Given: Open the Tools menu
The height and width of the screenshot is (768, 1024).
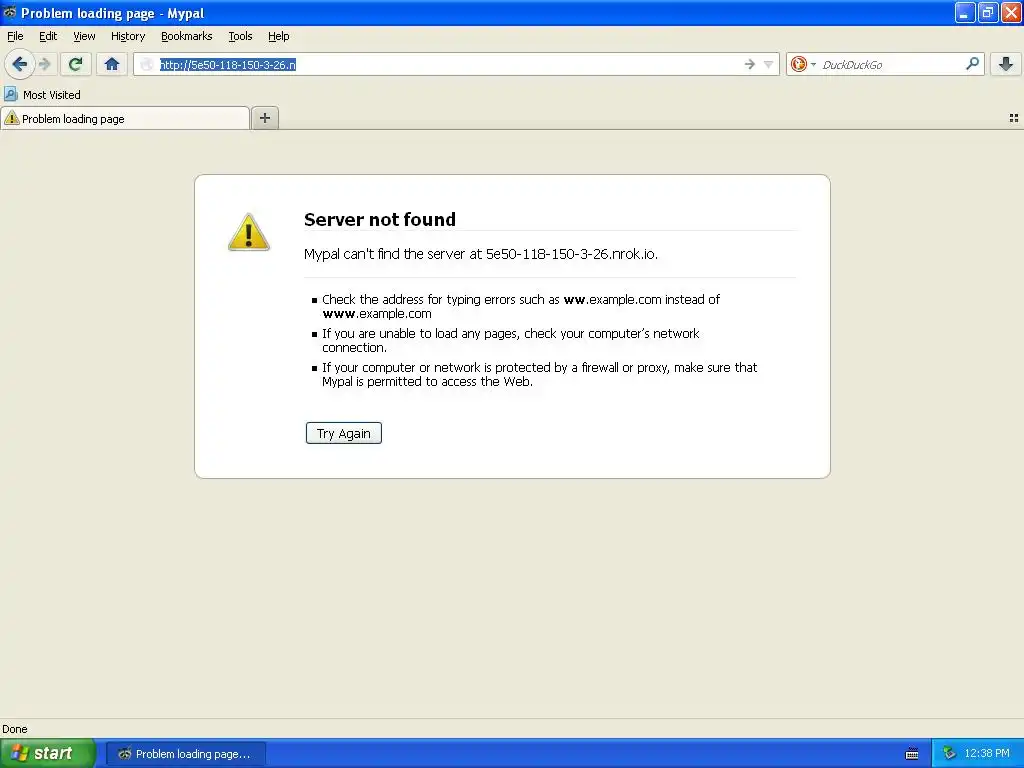Looking at the screenshot, I should tap(240, 36).
